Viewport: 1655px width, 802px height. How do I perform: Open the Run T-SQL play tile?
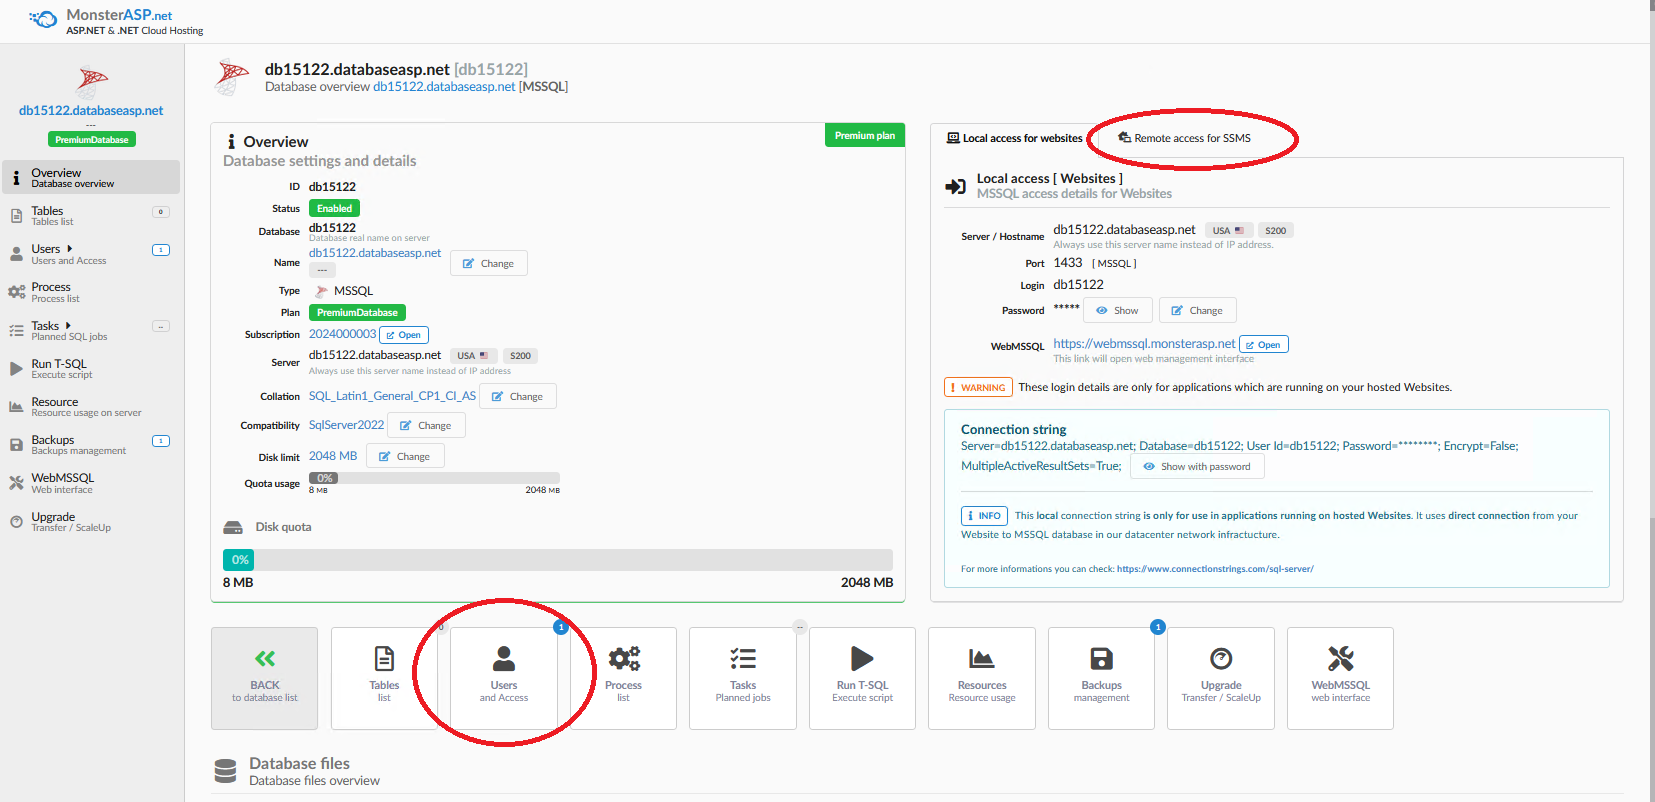click(x=862, y=677)
